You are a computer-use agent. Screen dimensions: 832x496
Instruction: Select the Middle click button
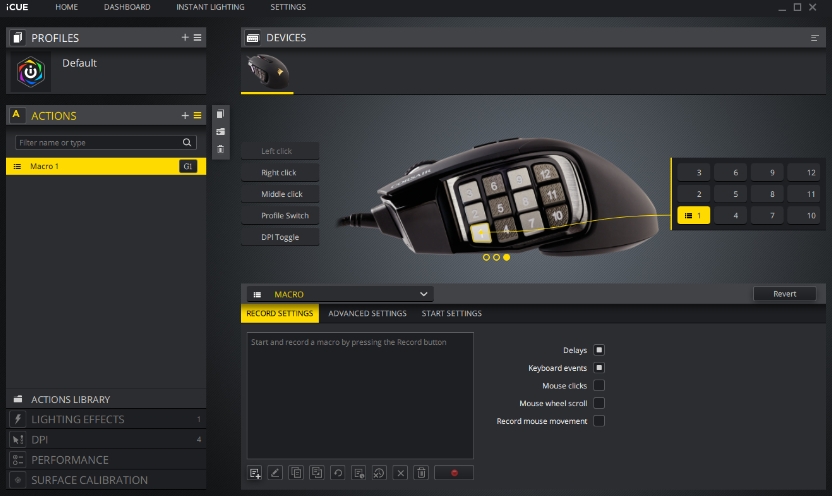click(x=280, y=194)
